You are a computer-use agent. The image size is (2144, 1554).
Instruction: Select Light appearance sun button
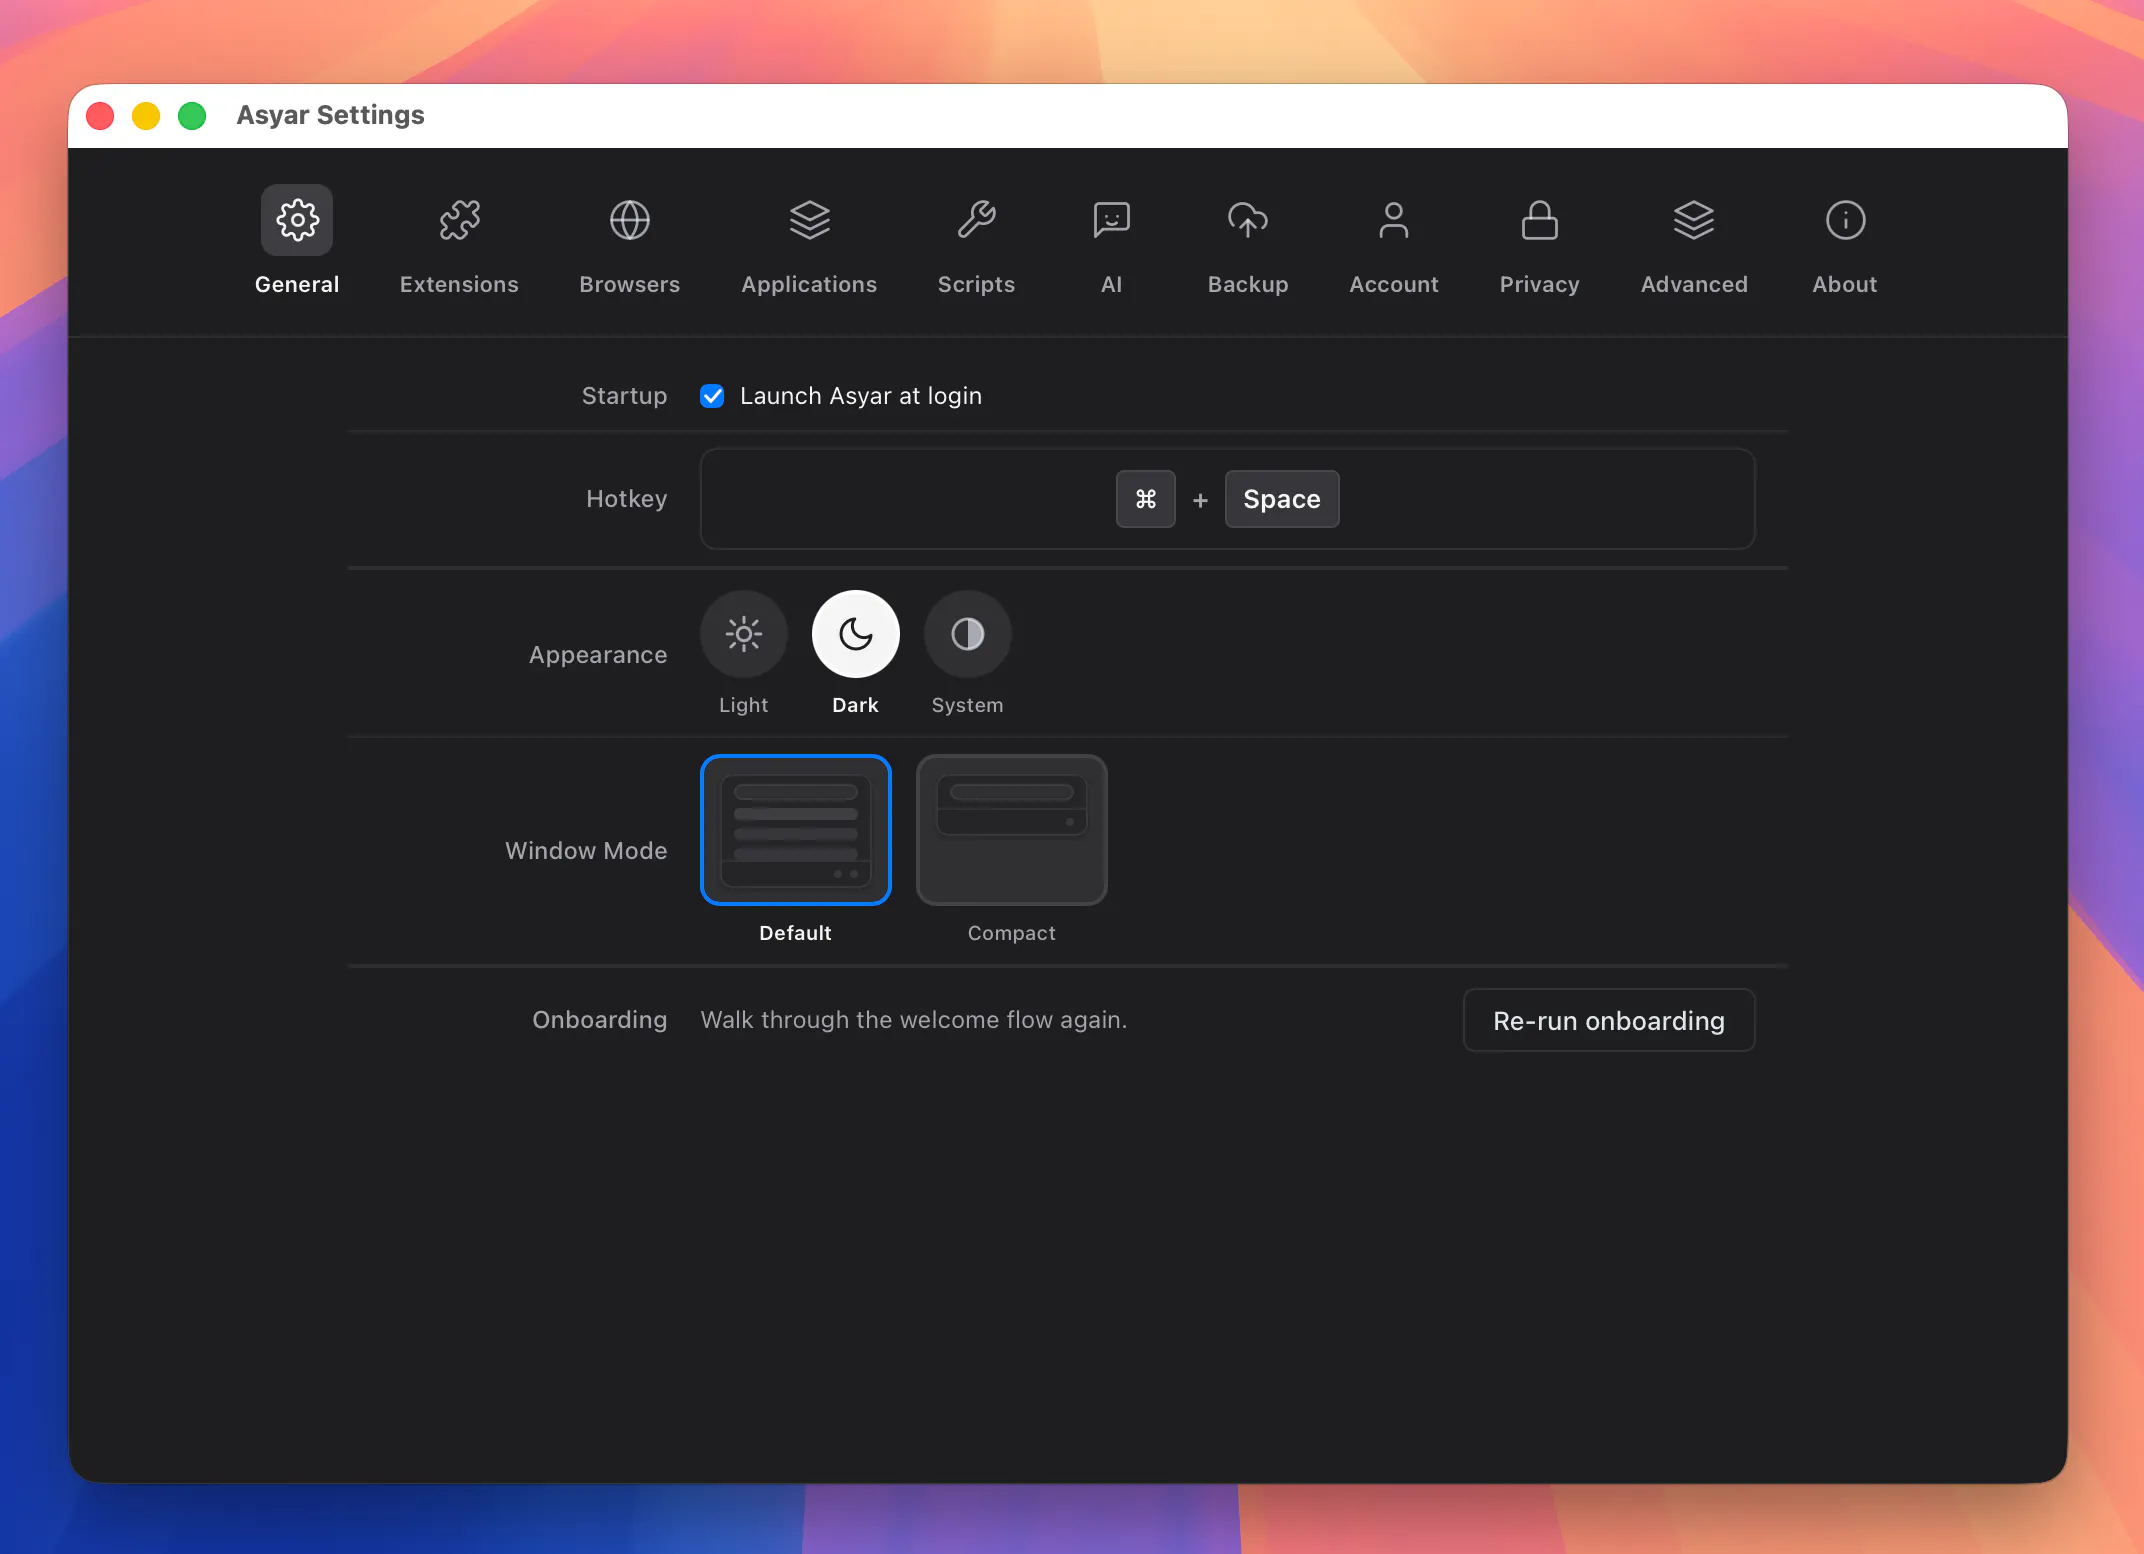[x=744, y=634]
